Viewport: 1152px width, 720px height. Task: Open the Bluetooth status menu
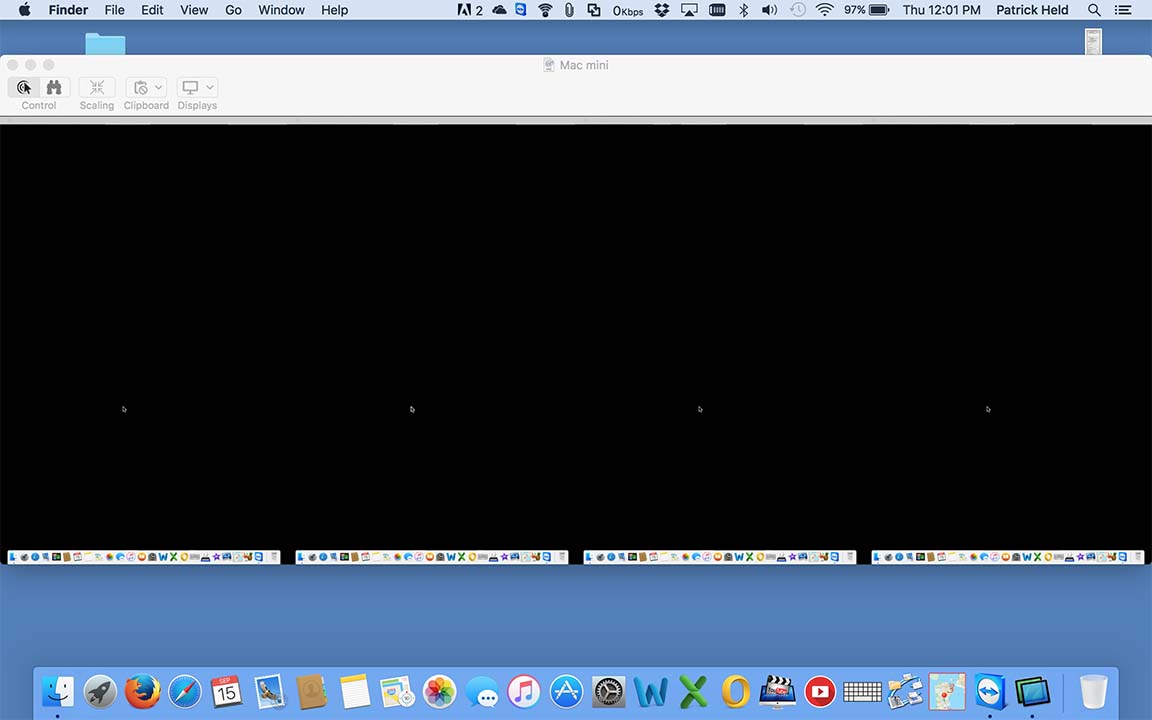744,10
